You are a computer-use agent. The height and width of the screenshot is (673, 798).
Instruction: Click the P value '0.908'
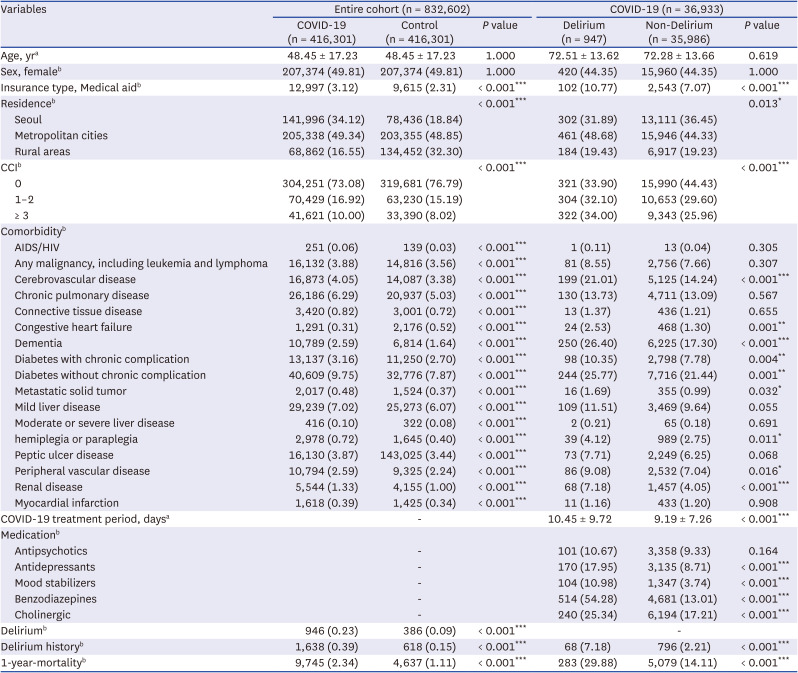coord(763,503)
